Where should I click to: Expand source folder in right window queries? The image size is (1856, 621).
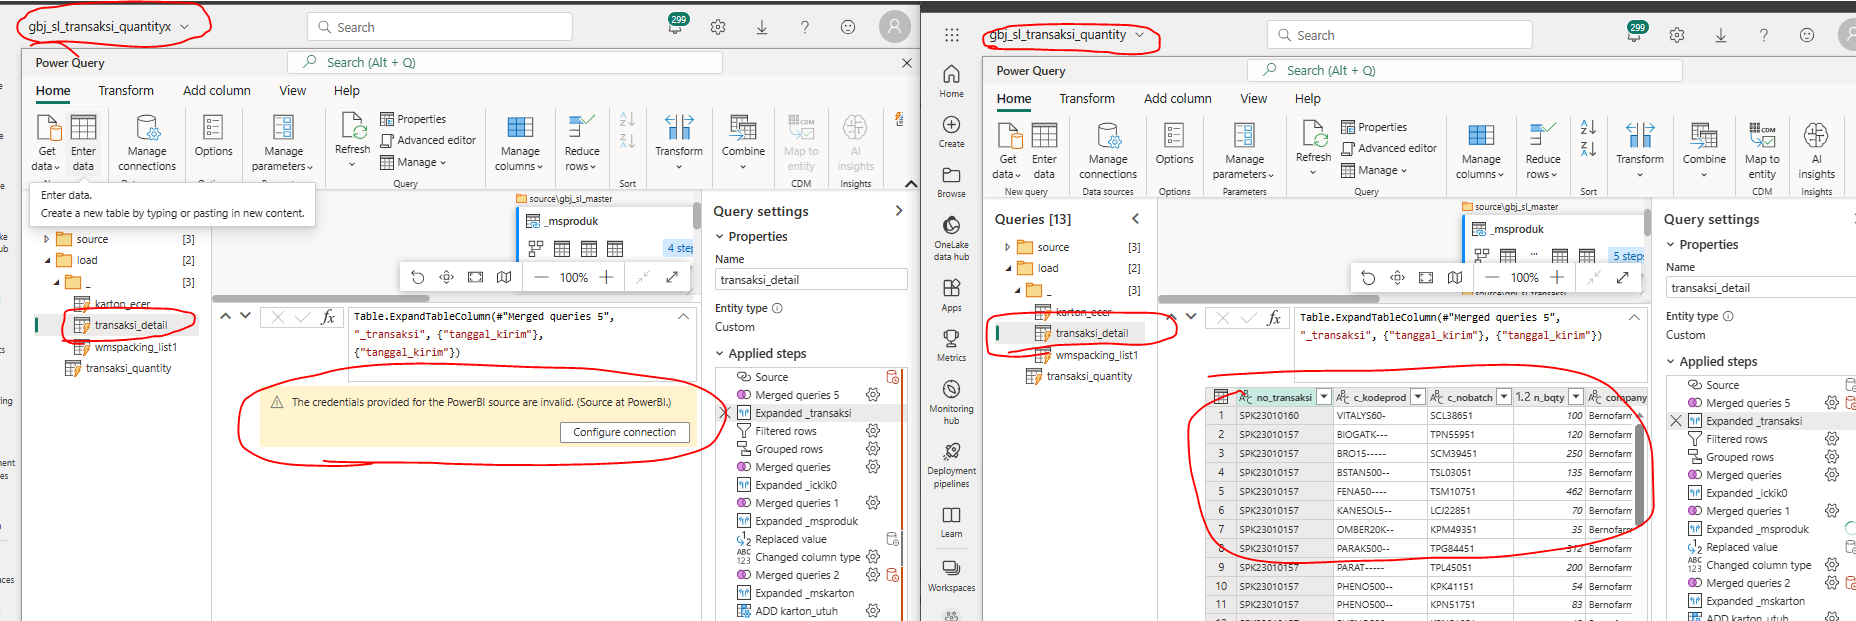tap(1007, 247)
